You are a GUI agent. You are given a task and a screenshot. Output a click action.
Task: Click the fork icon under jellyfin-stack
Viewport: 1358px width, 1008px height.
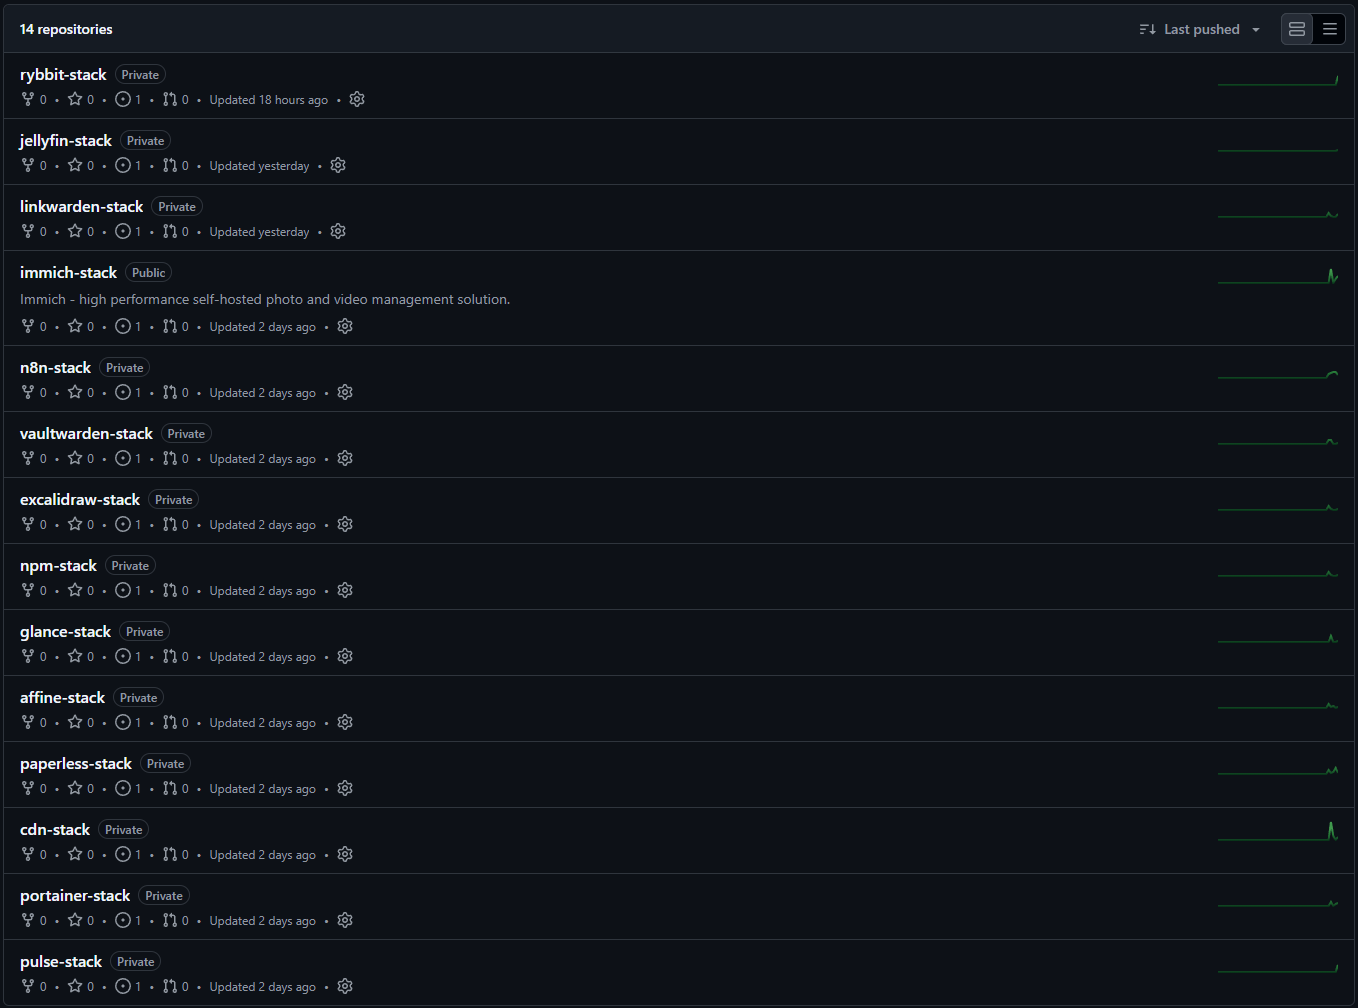28,166
